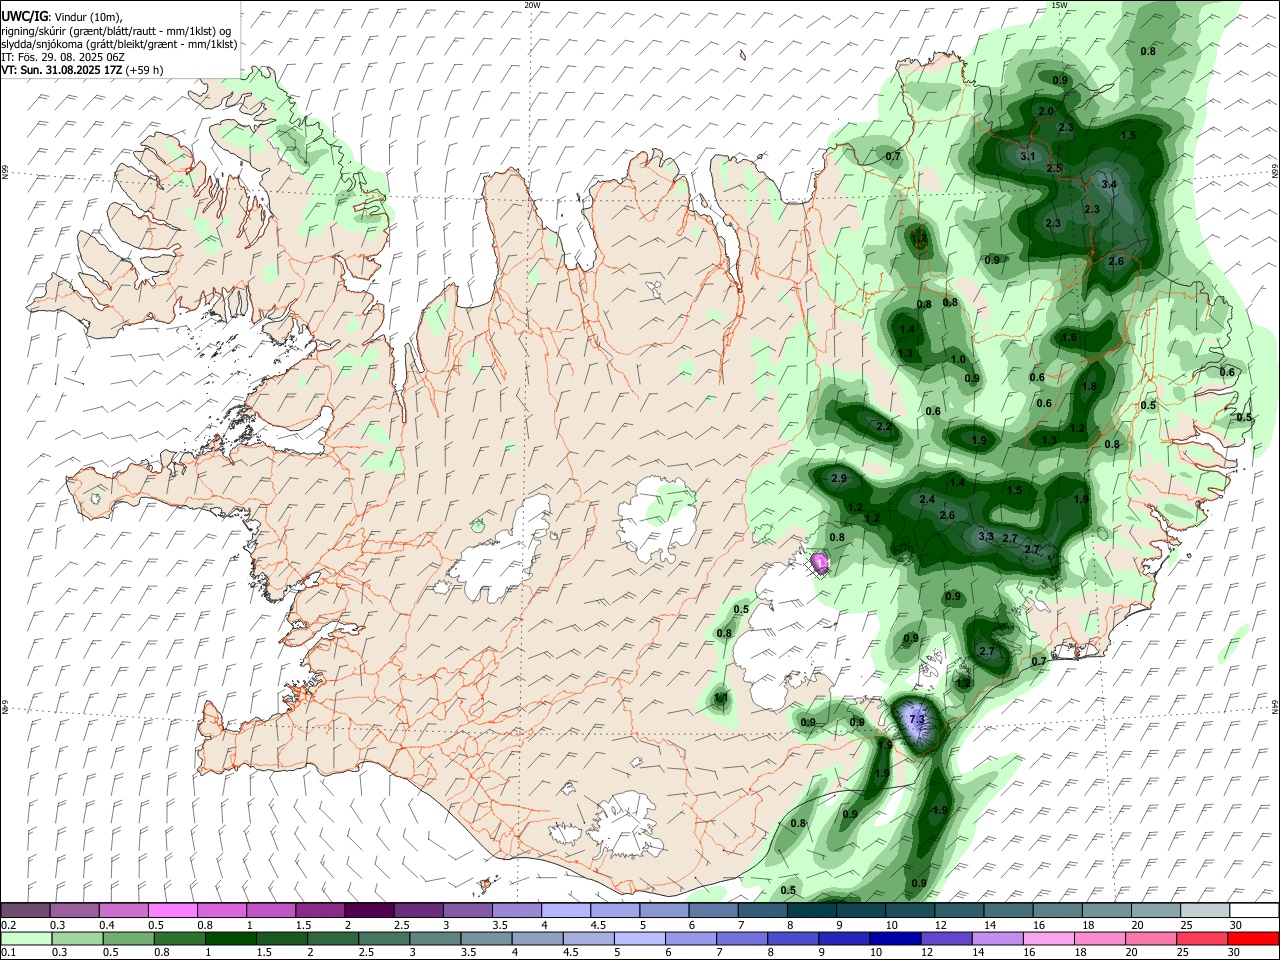Click slate blue 6–7 swatch, upper legend row
The height and width of the screenshot is (960, 1280).
713,911
